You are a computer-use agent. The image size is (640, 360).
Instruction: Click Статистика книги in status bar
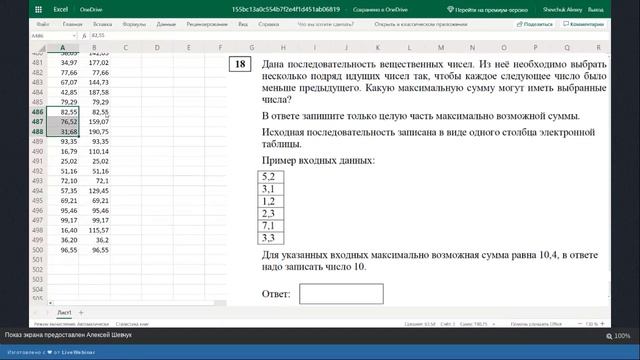pyautogui.click(x=132, y=324)
